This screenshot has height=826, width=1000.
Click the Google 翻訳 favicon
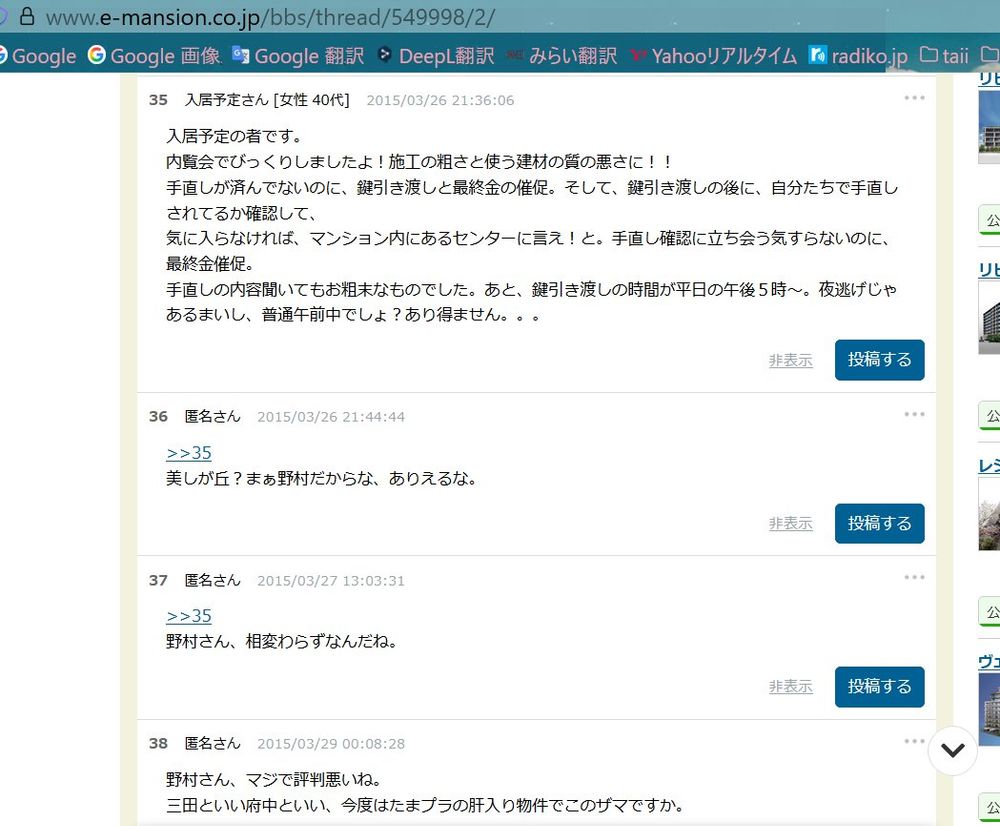[240, 55]
